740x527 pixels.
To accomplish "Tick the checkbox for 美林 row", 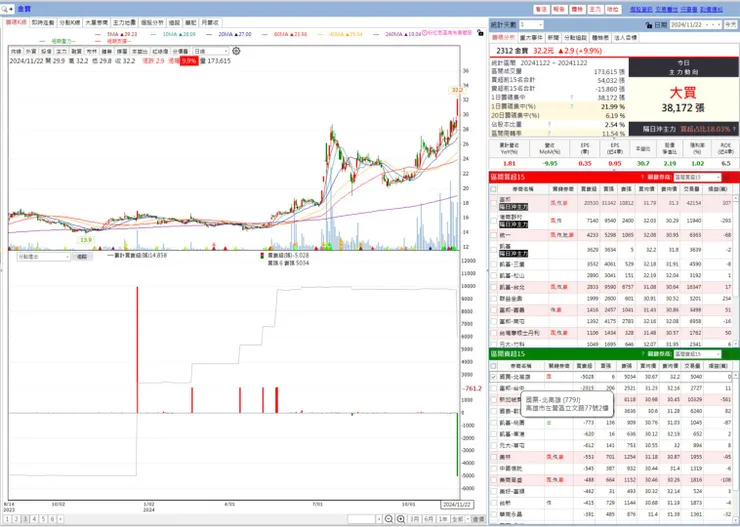I will coord(494,457).
